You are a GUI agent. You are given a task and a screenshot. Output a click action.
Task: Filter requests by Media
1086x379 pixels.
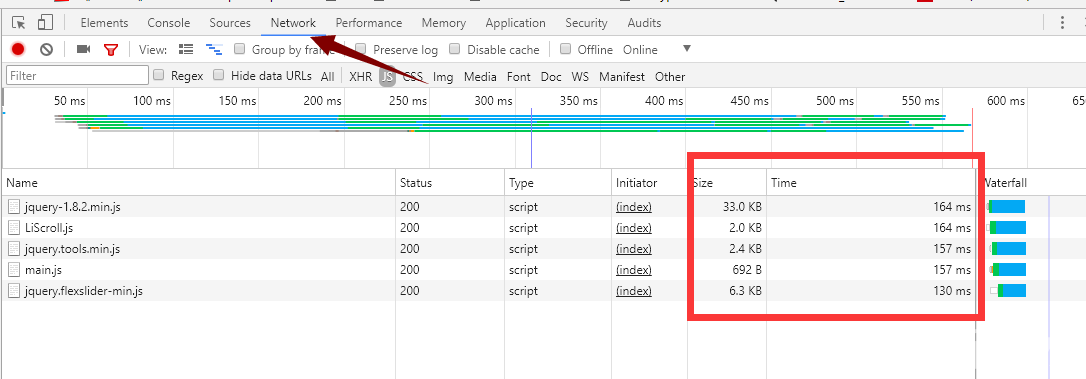coord(481,76)
